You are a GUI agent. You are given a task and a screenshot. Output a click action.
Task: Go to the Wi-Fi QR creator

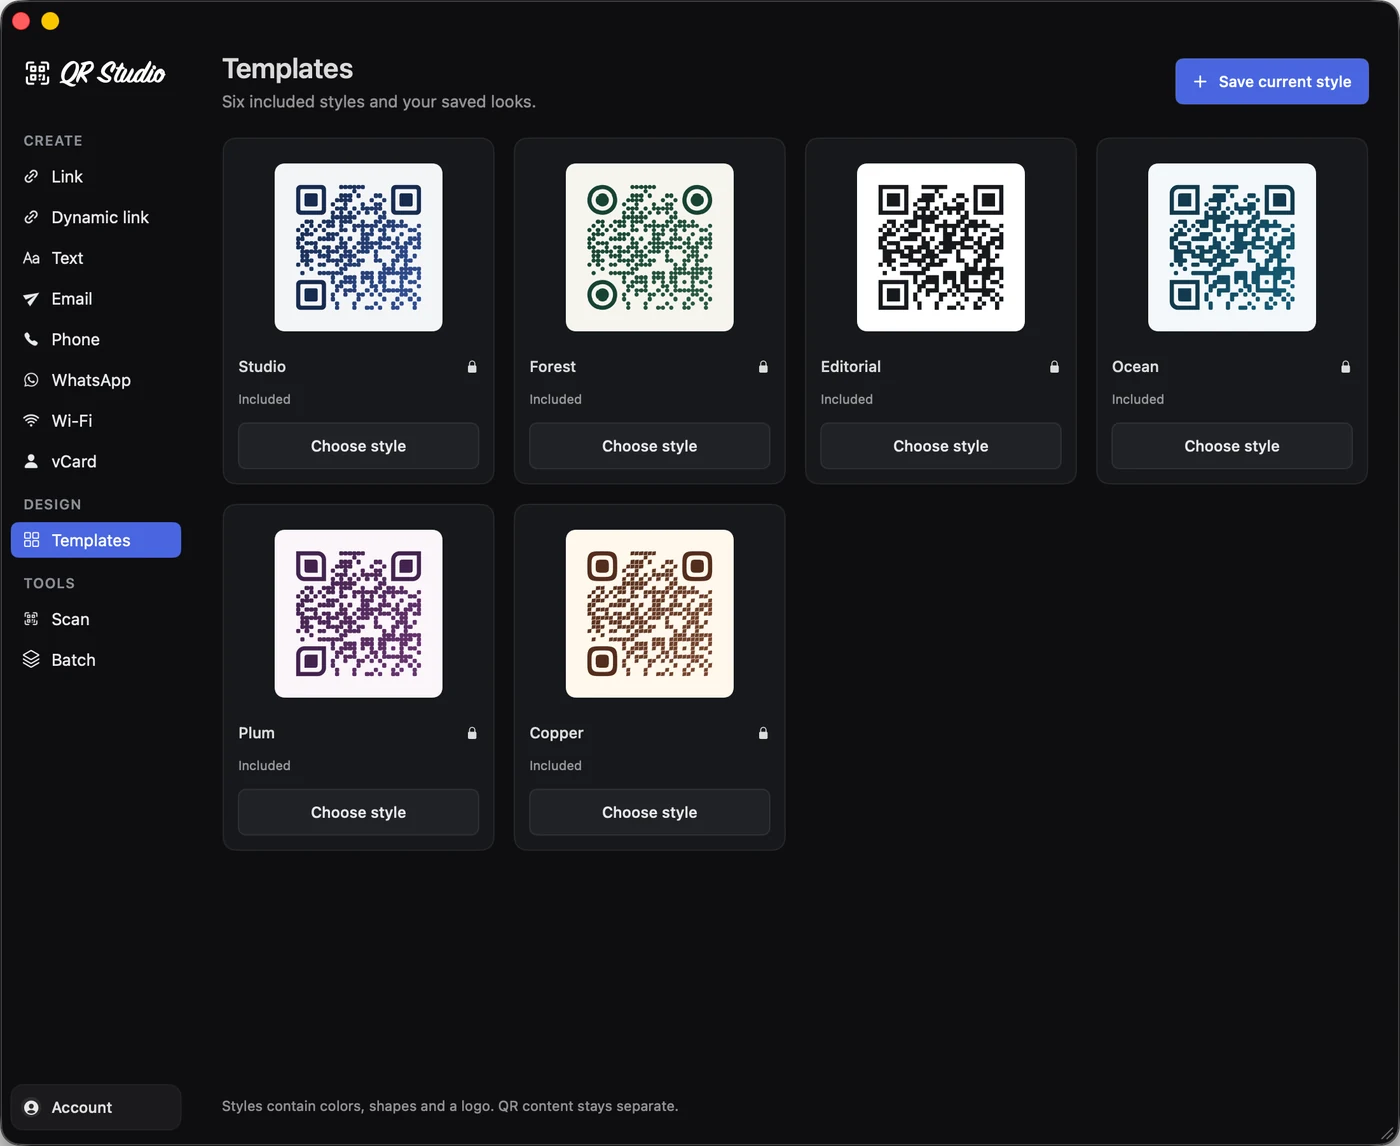[x=96, y=421]
